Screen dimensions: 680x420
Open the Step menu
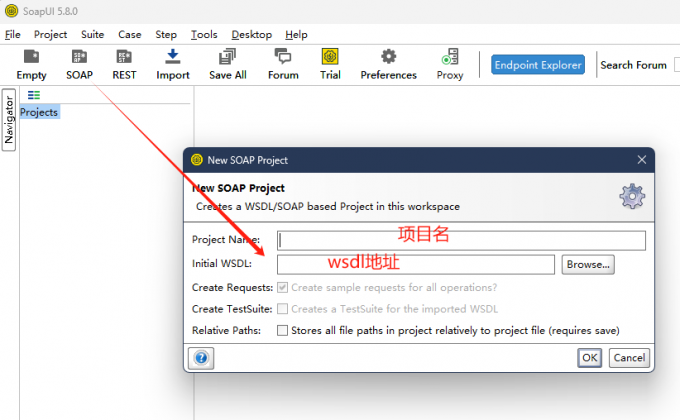coord(166,35)
